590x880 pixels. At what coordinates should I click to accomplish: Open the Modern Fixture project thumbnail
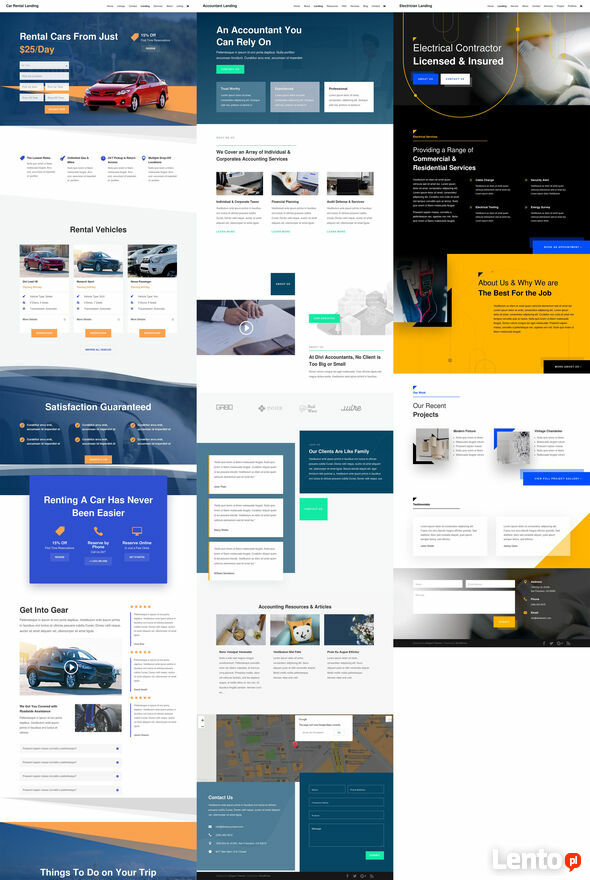coord(431,445)
